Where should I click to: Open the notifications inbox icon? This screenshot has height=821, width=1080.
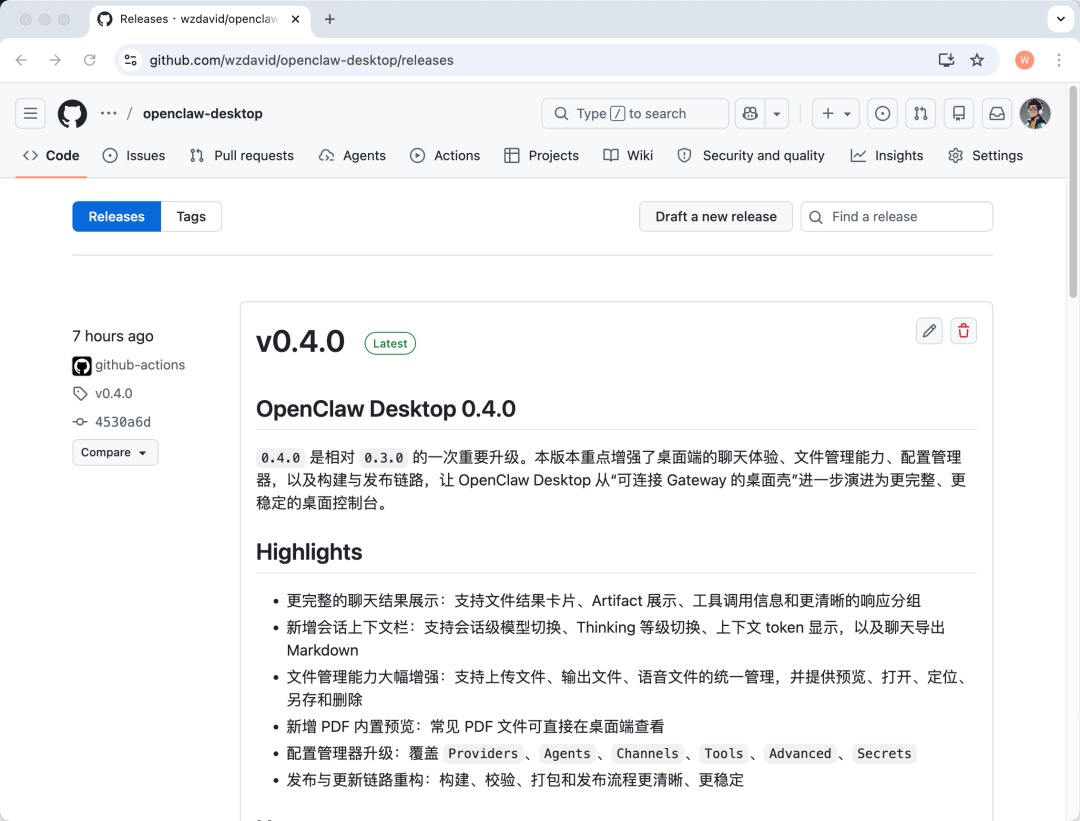(997, 114)
